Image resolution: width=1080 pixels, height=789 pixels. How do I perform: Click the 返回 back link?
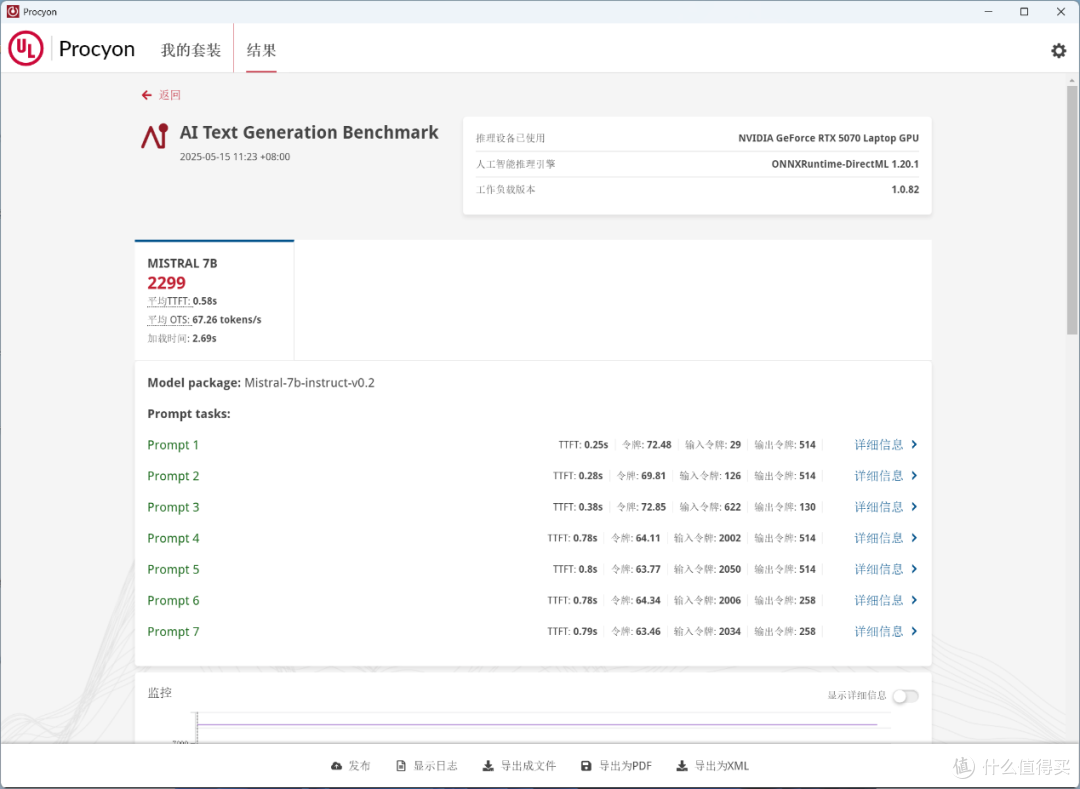tap(169, 95)
